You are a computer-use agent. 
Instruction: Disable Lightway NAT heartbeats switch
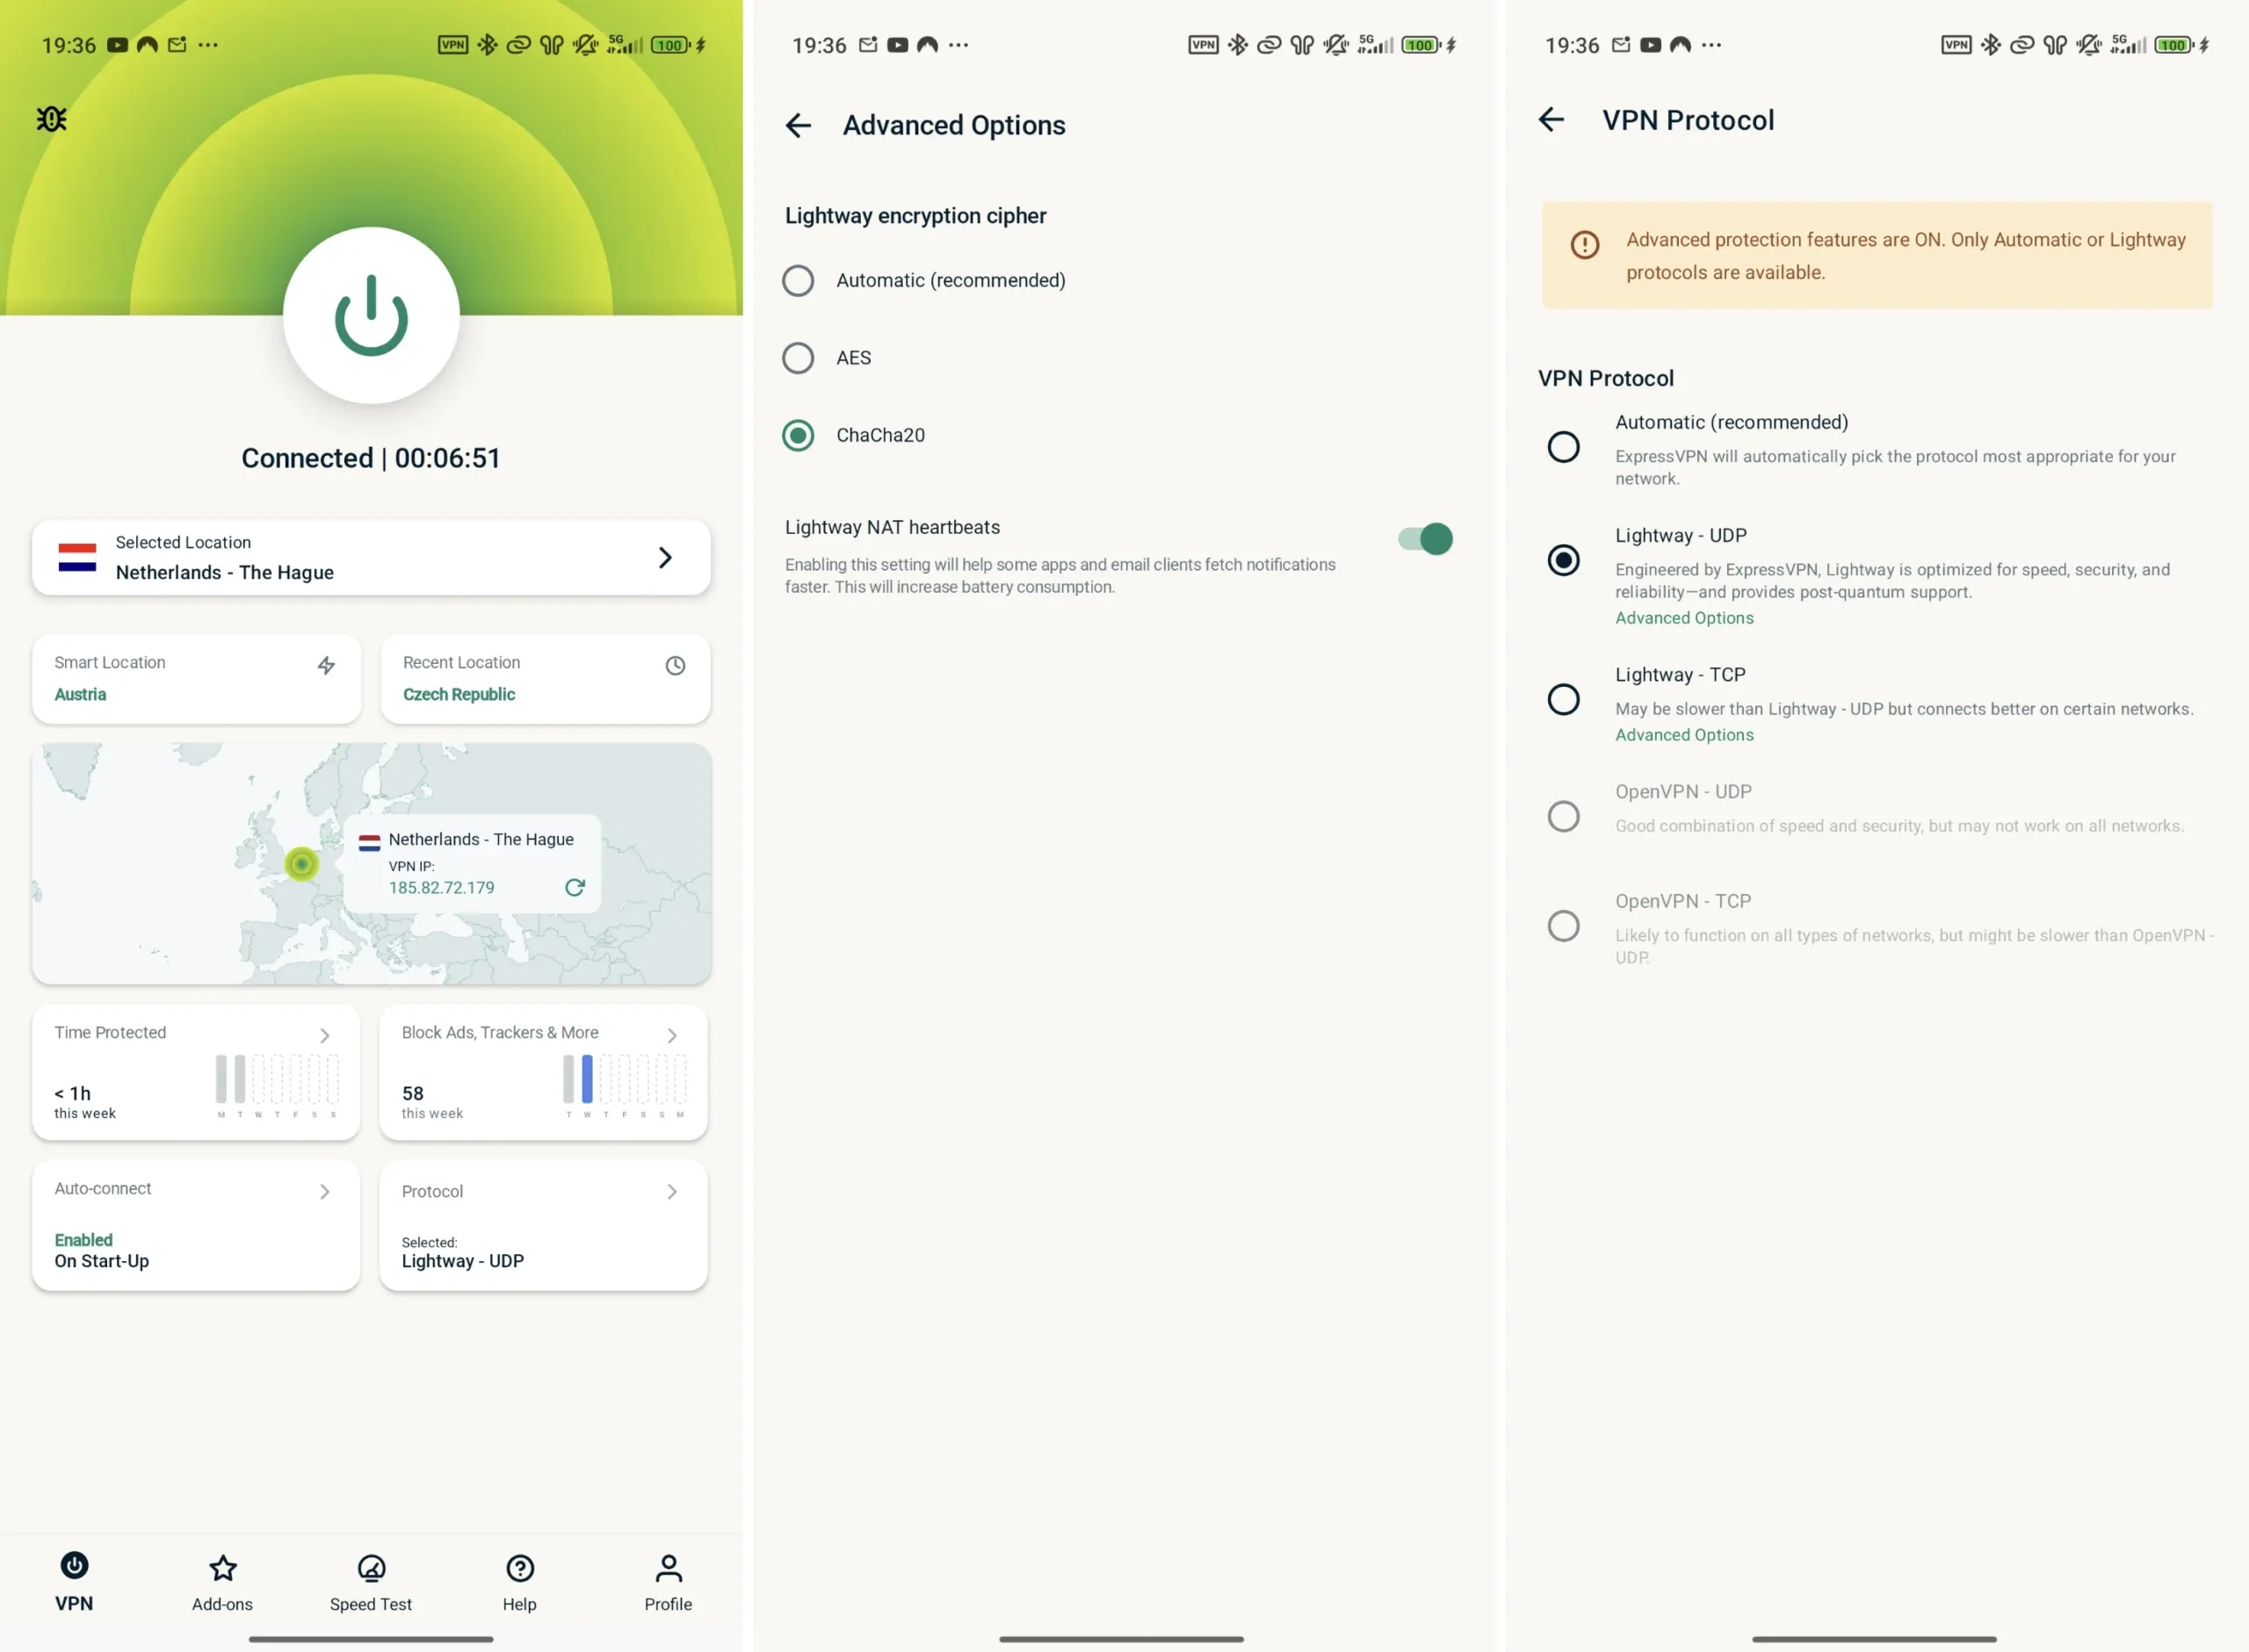[x=1425, y=539]
